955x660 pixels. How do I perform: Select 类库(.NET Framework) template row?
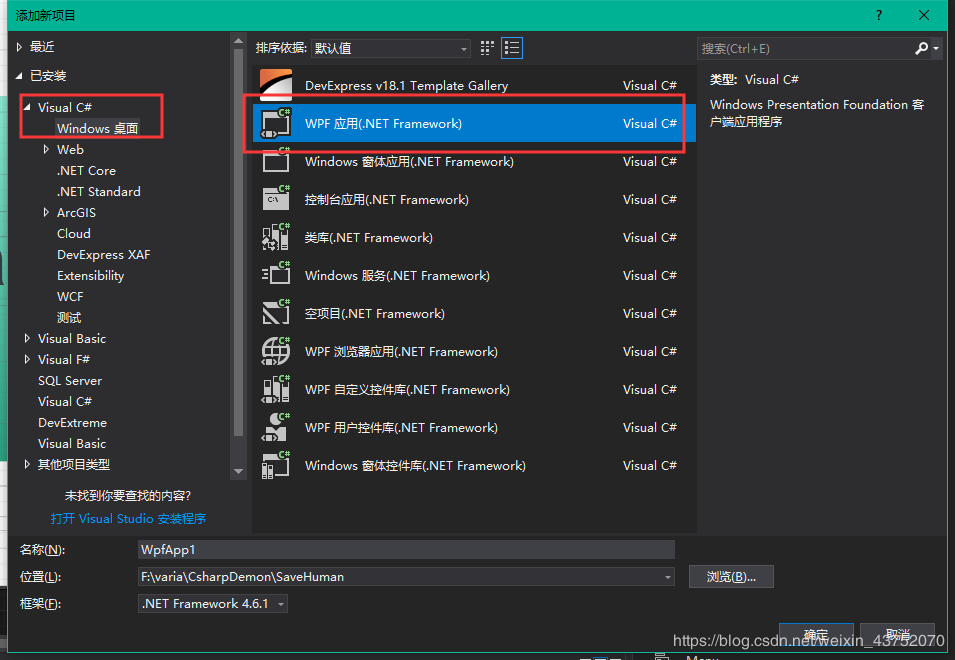click(474, 237)
